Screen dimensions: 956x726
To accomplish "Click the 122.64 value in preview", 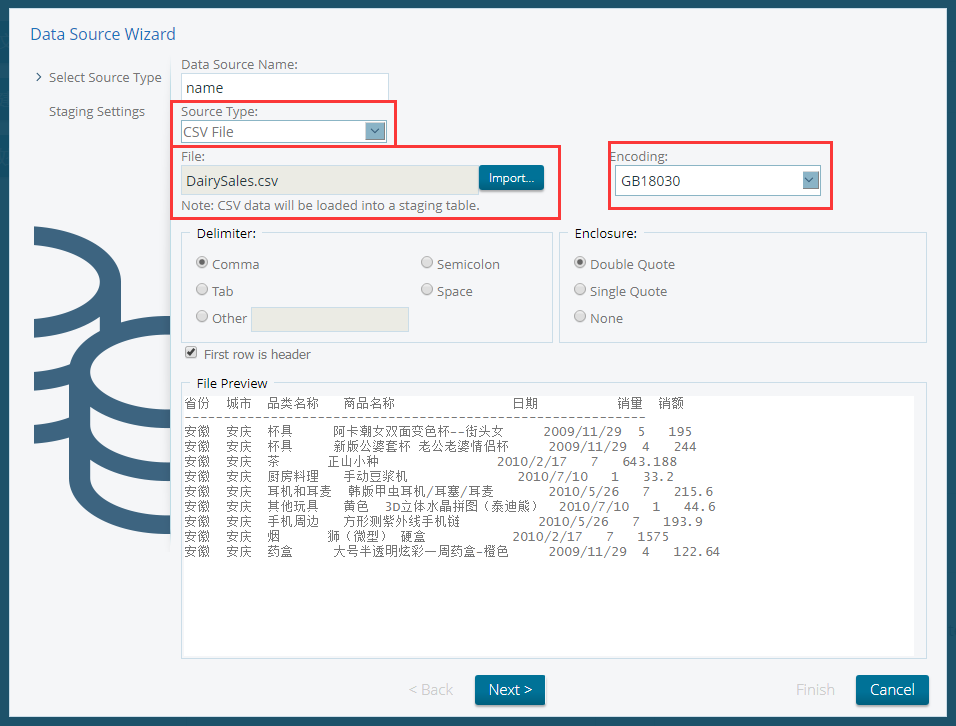I will pos(696,552).
